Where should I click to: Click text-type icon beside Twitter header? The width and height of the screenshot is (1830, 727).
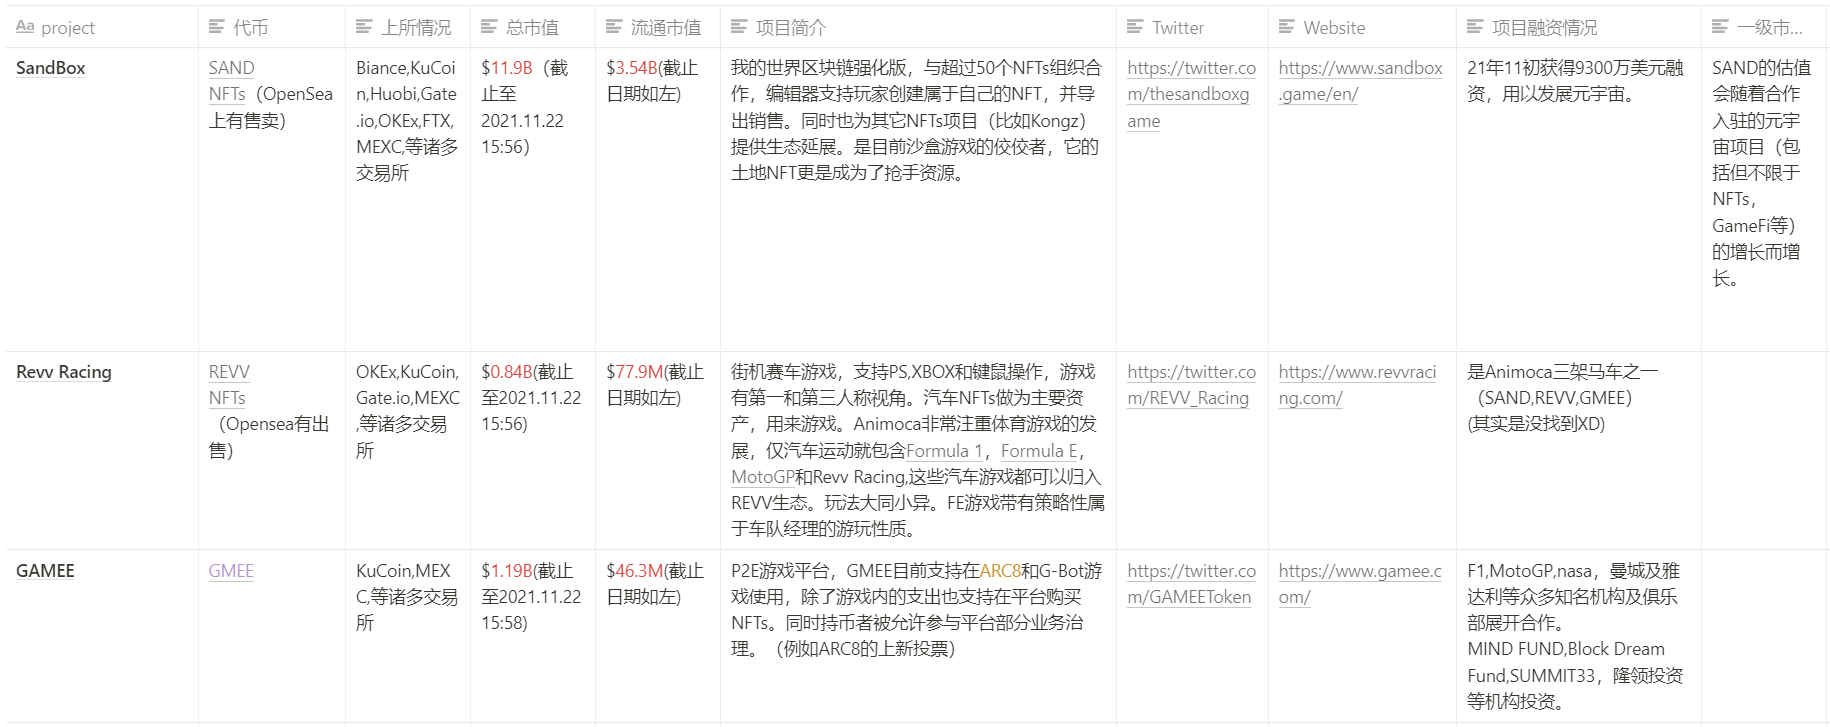tap(1135, 27)
